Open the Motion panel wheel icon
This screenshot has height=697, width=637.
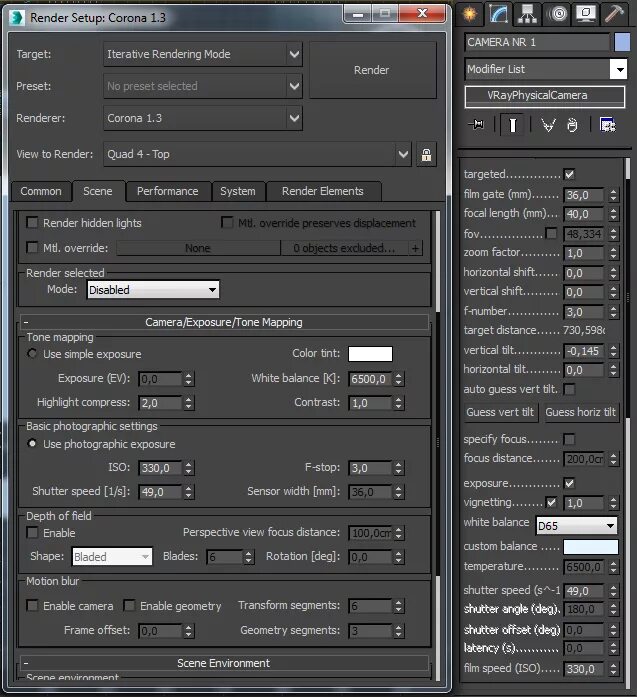558,14
